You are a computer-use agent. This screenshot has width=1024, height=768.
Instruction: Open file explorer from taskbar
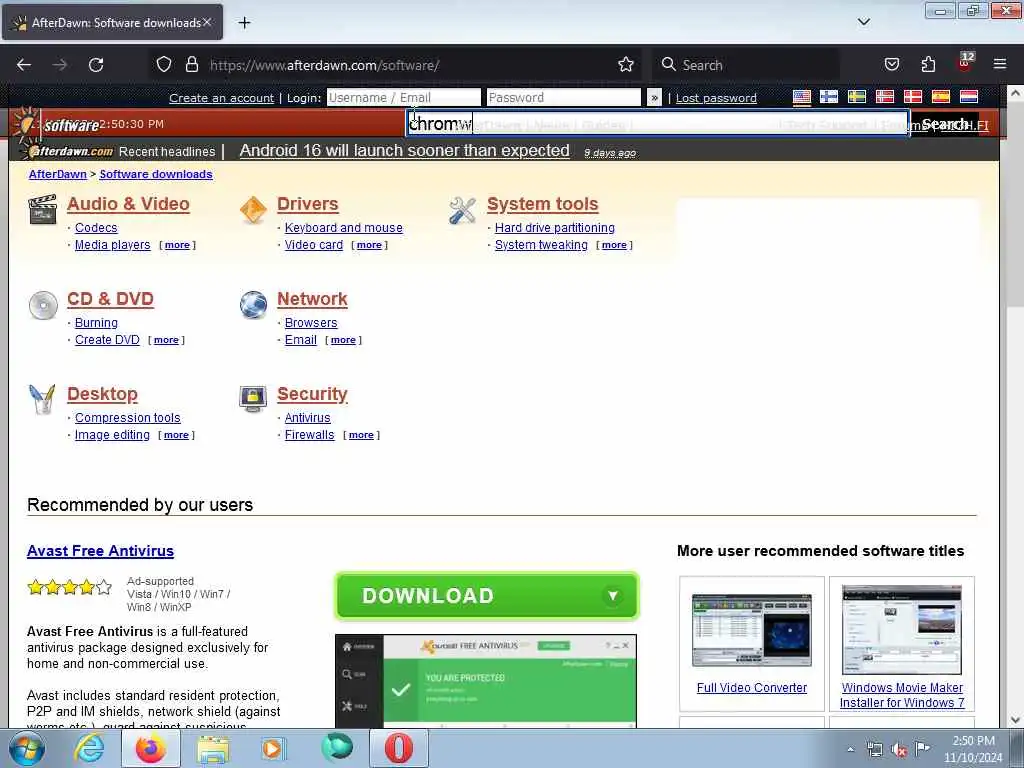click(x=213, y=749)
